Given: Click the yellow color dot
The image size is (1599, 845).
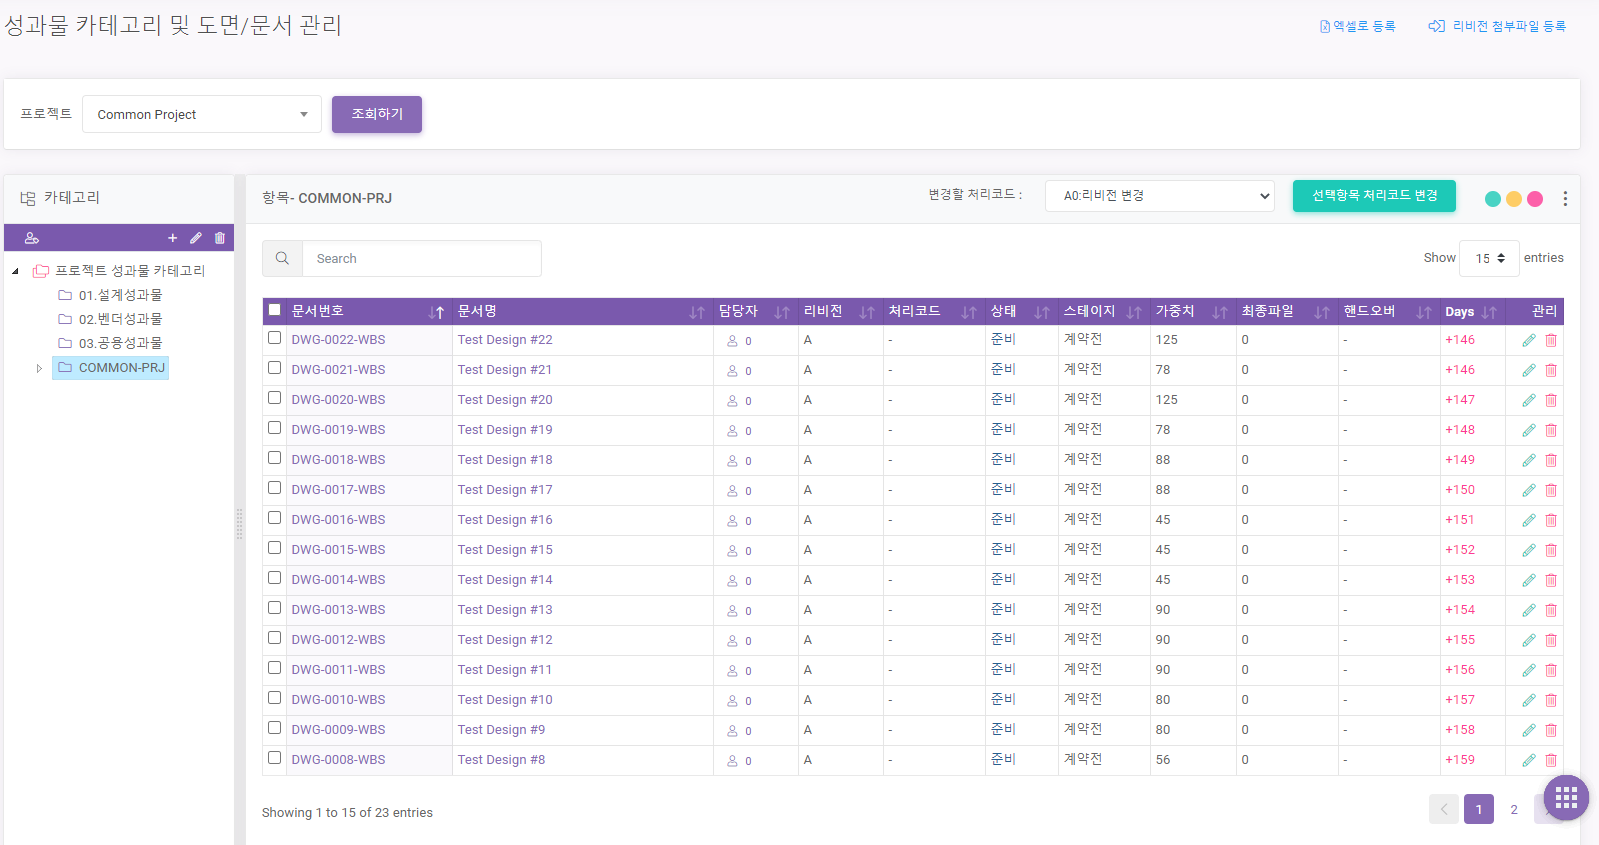Looking at the screenshot, I should 1514,199.
